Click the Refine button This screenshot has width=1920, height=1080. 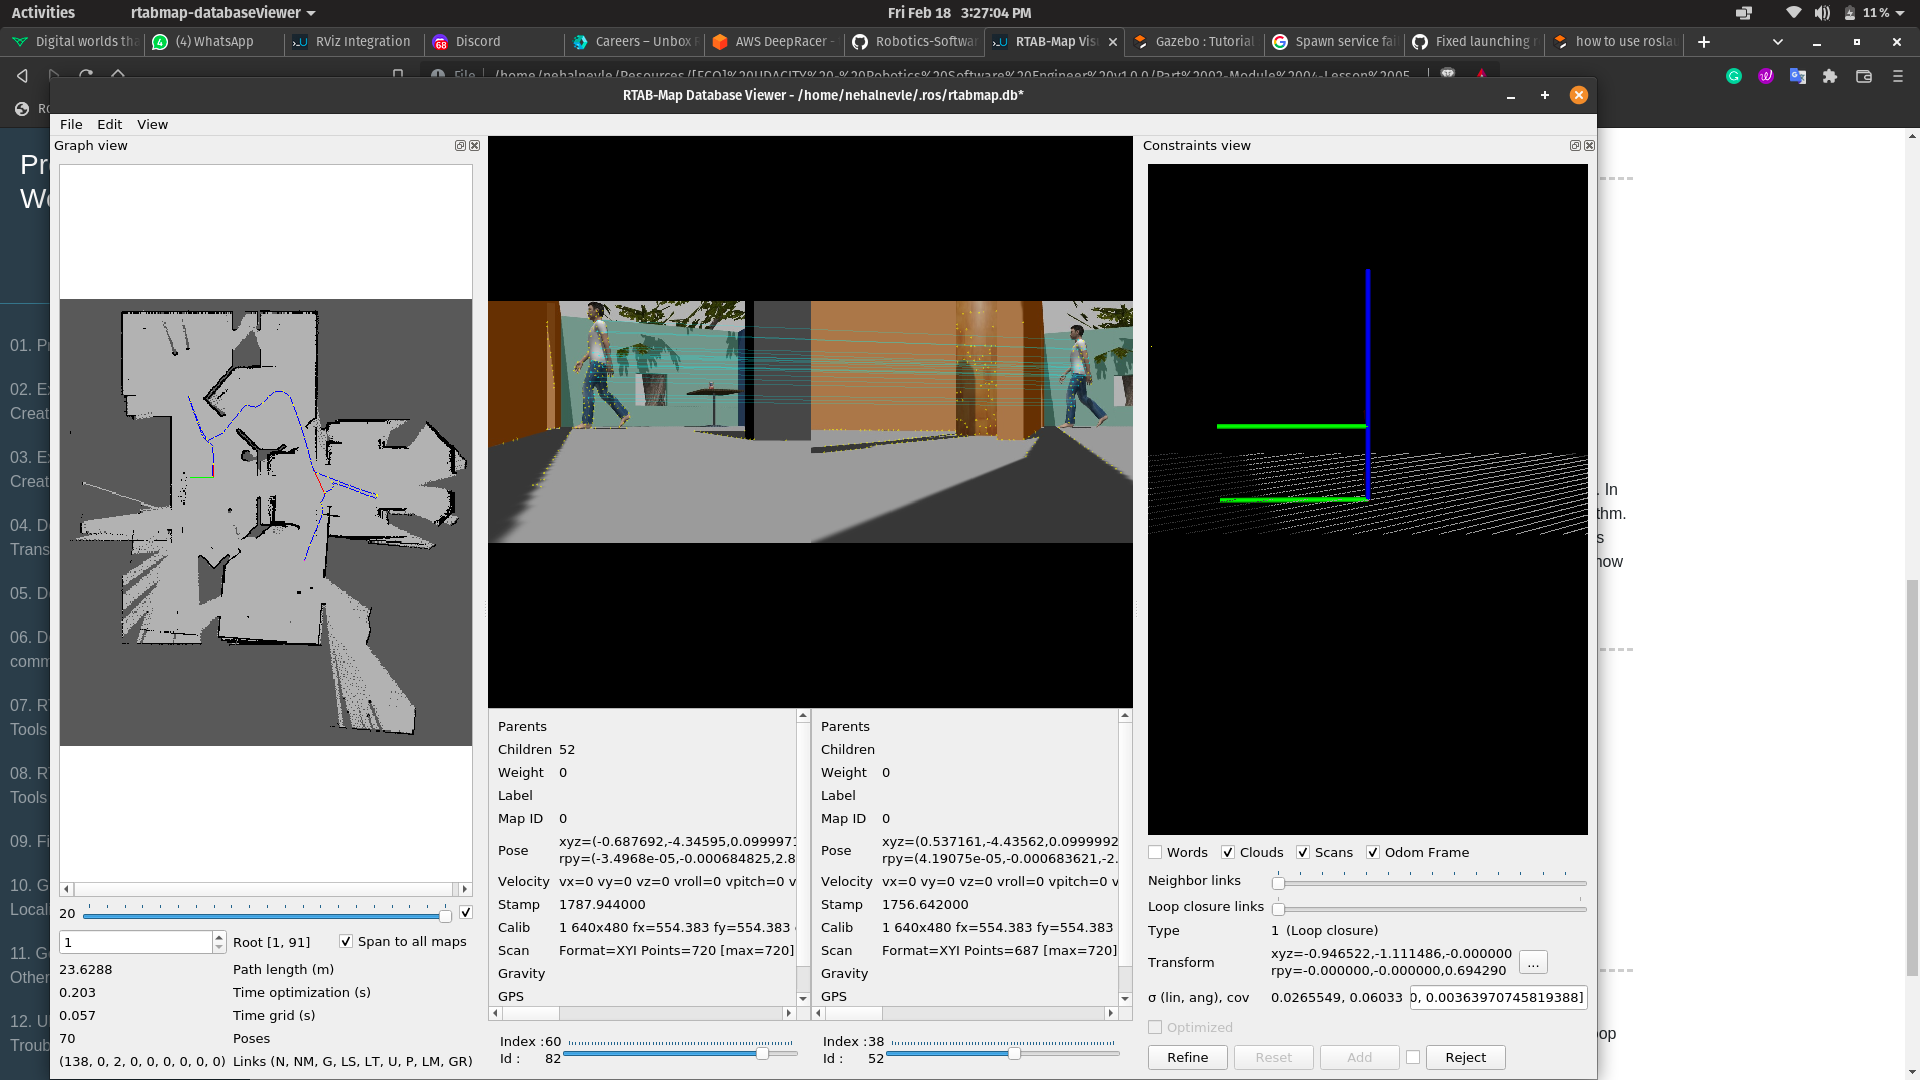pyautogui.click(x=1187, y=1058)
